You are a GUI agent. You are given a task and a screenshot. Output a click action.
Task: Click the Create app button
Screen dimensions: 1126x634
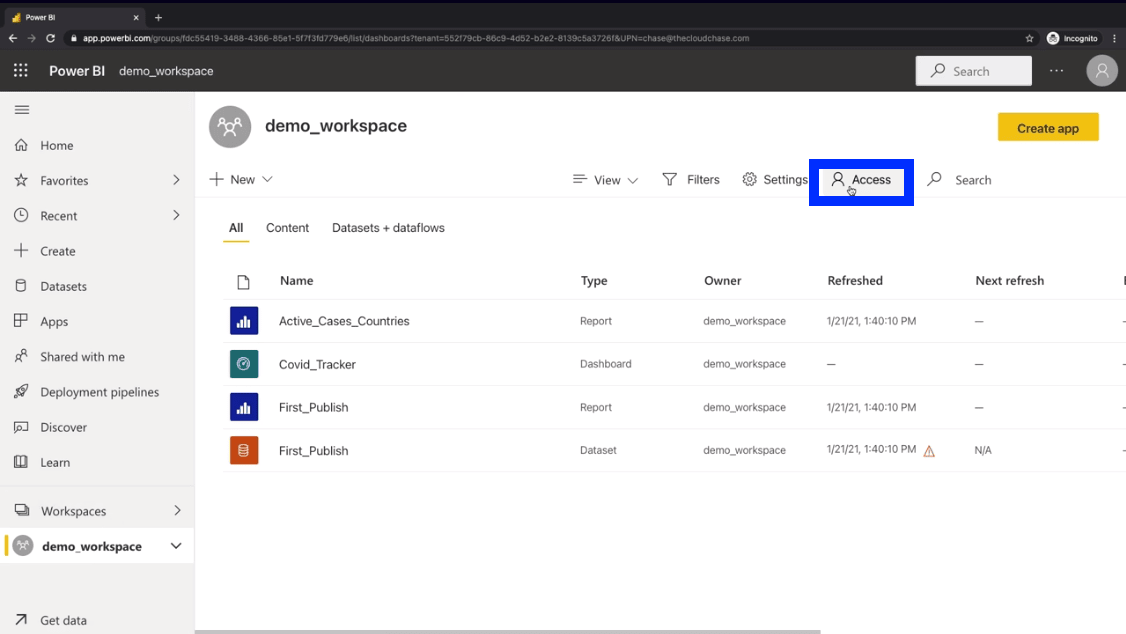(1048, 127)
